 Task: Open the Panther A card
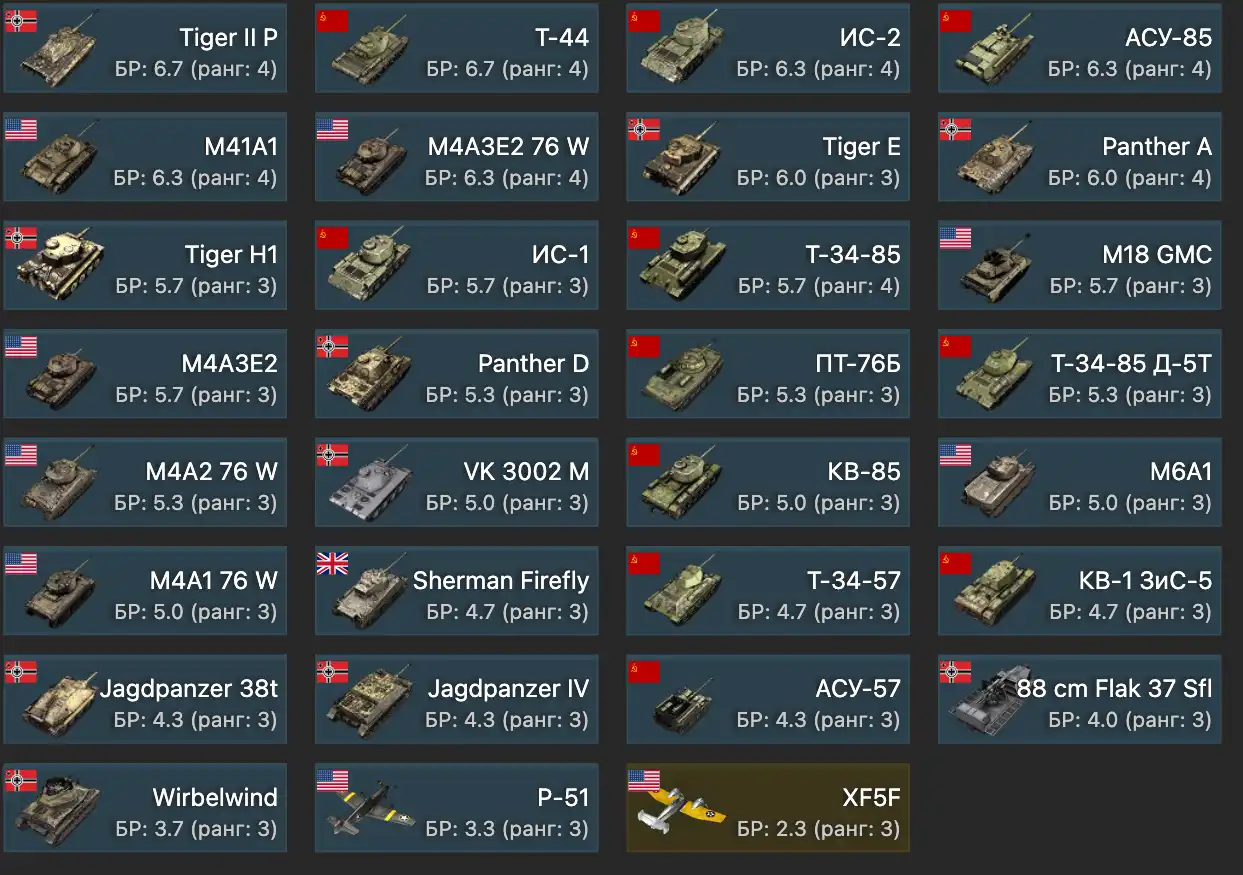1079,157
